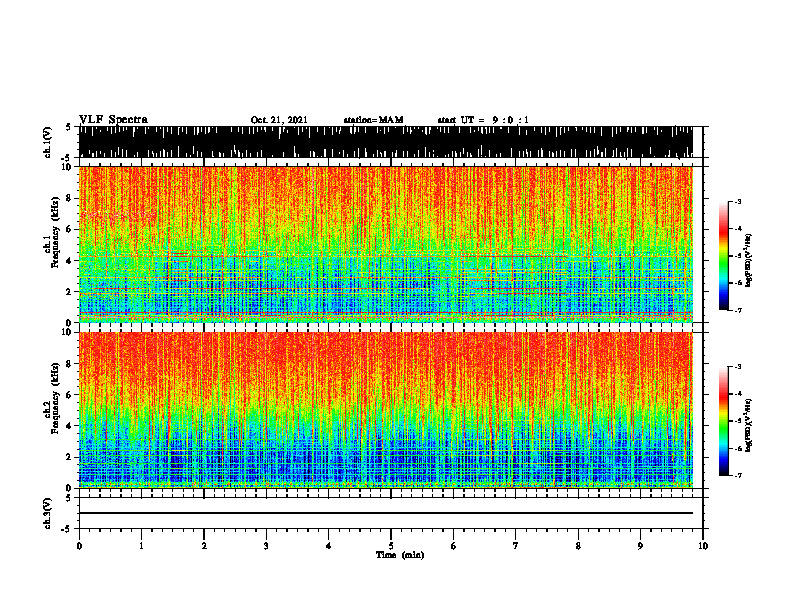Click inside the ch.1 spectrogram panel
This screenshot has height=612, width=792.
[x=386, y=244]
